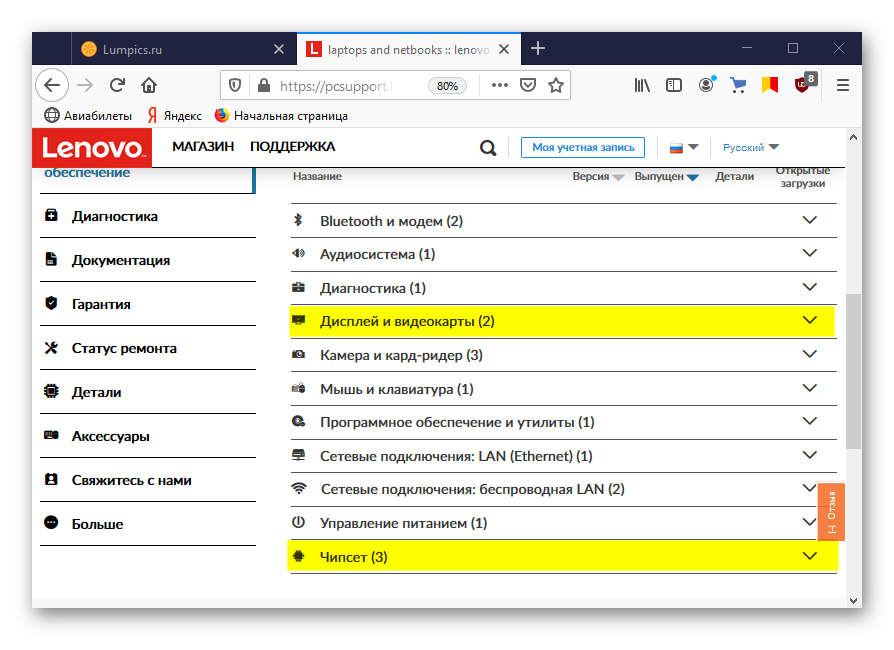Open the Firefox library icon
894x650 pixels.
(642, 85)
